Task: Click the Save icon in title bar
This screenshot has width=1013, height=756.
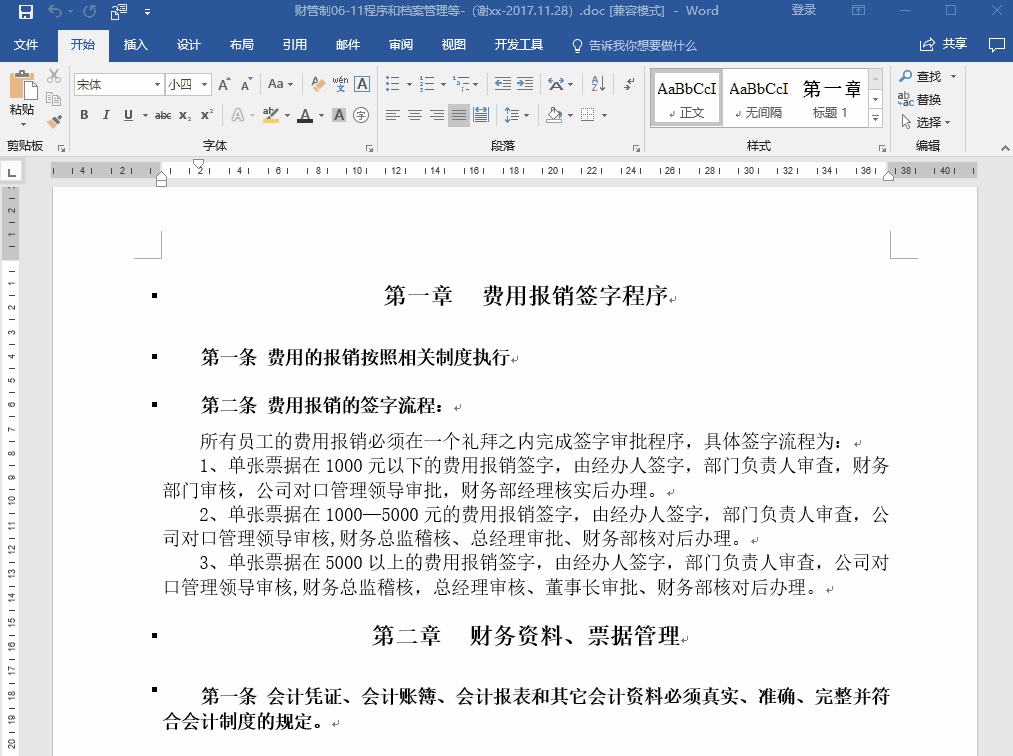Action: point(26,12)
